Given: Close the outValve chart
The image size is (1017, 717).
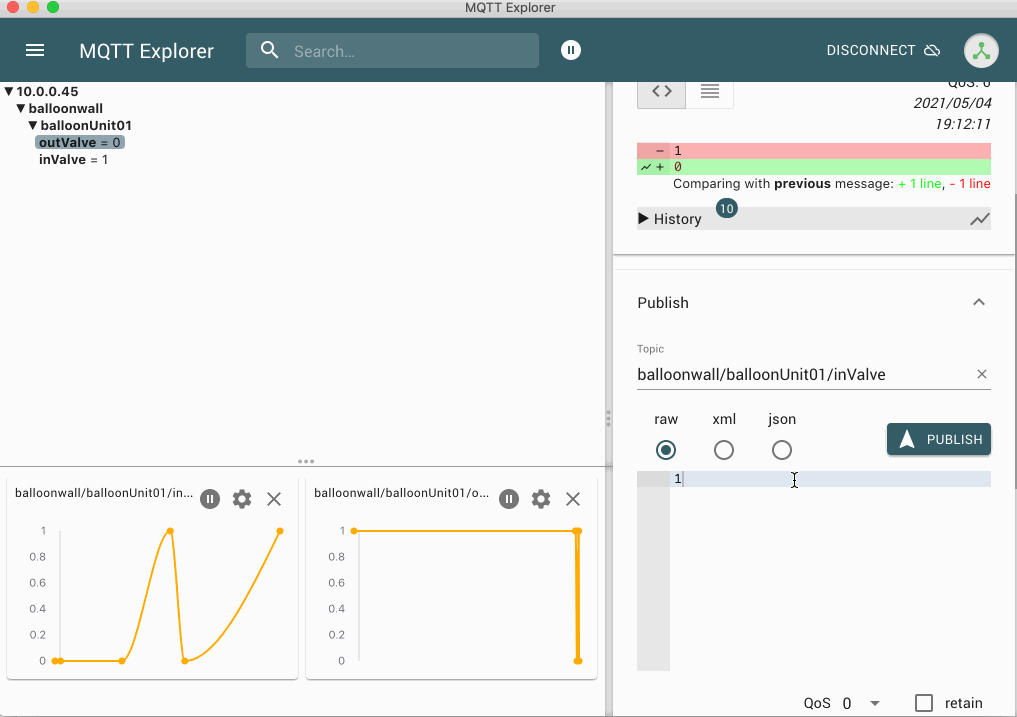Looking at the screenshot, I should coord(573,499).
